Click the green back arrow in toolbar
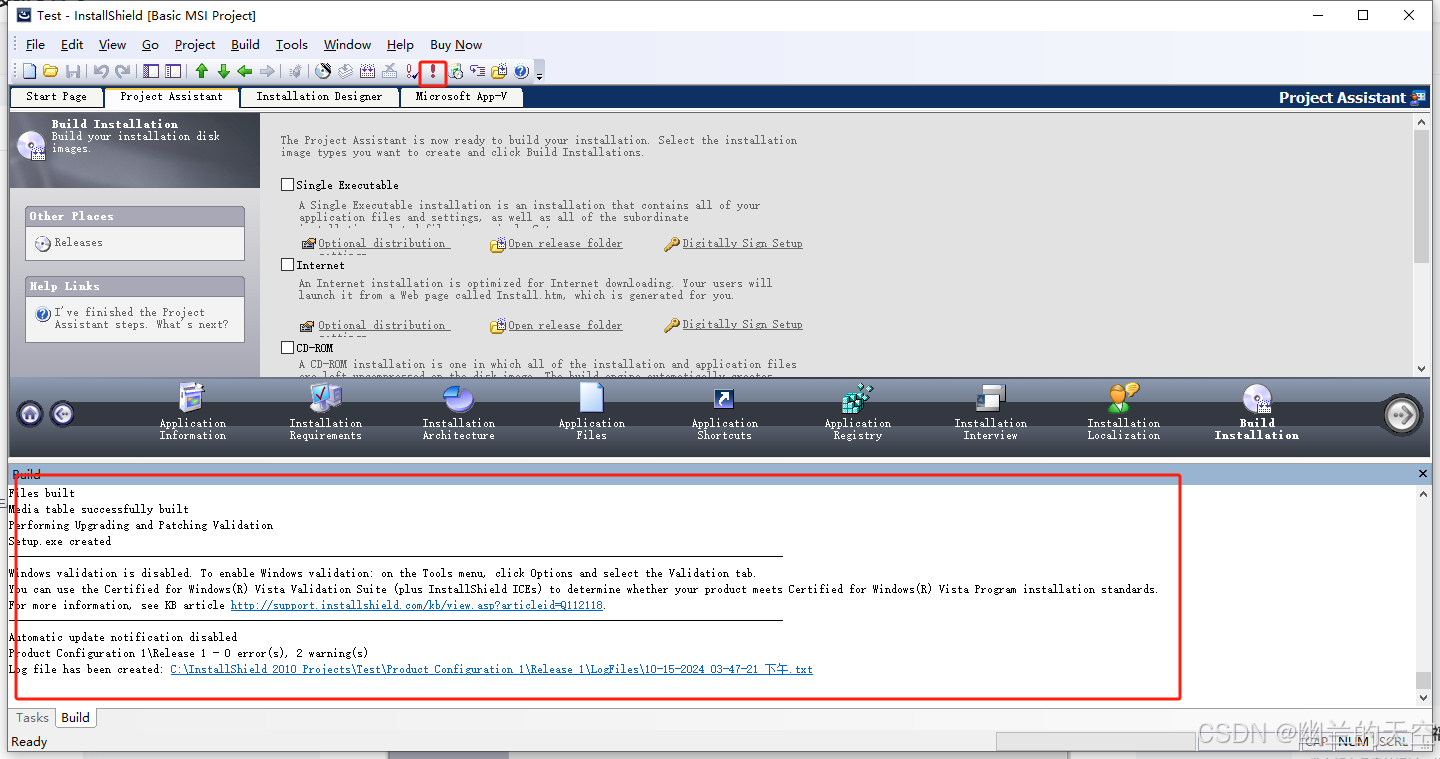The width and height of the screenshot is (1440, 759). tap(244, 71)
